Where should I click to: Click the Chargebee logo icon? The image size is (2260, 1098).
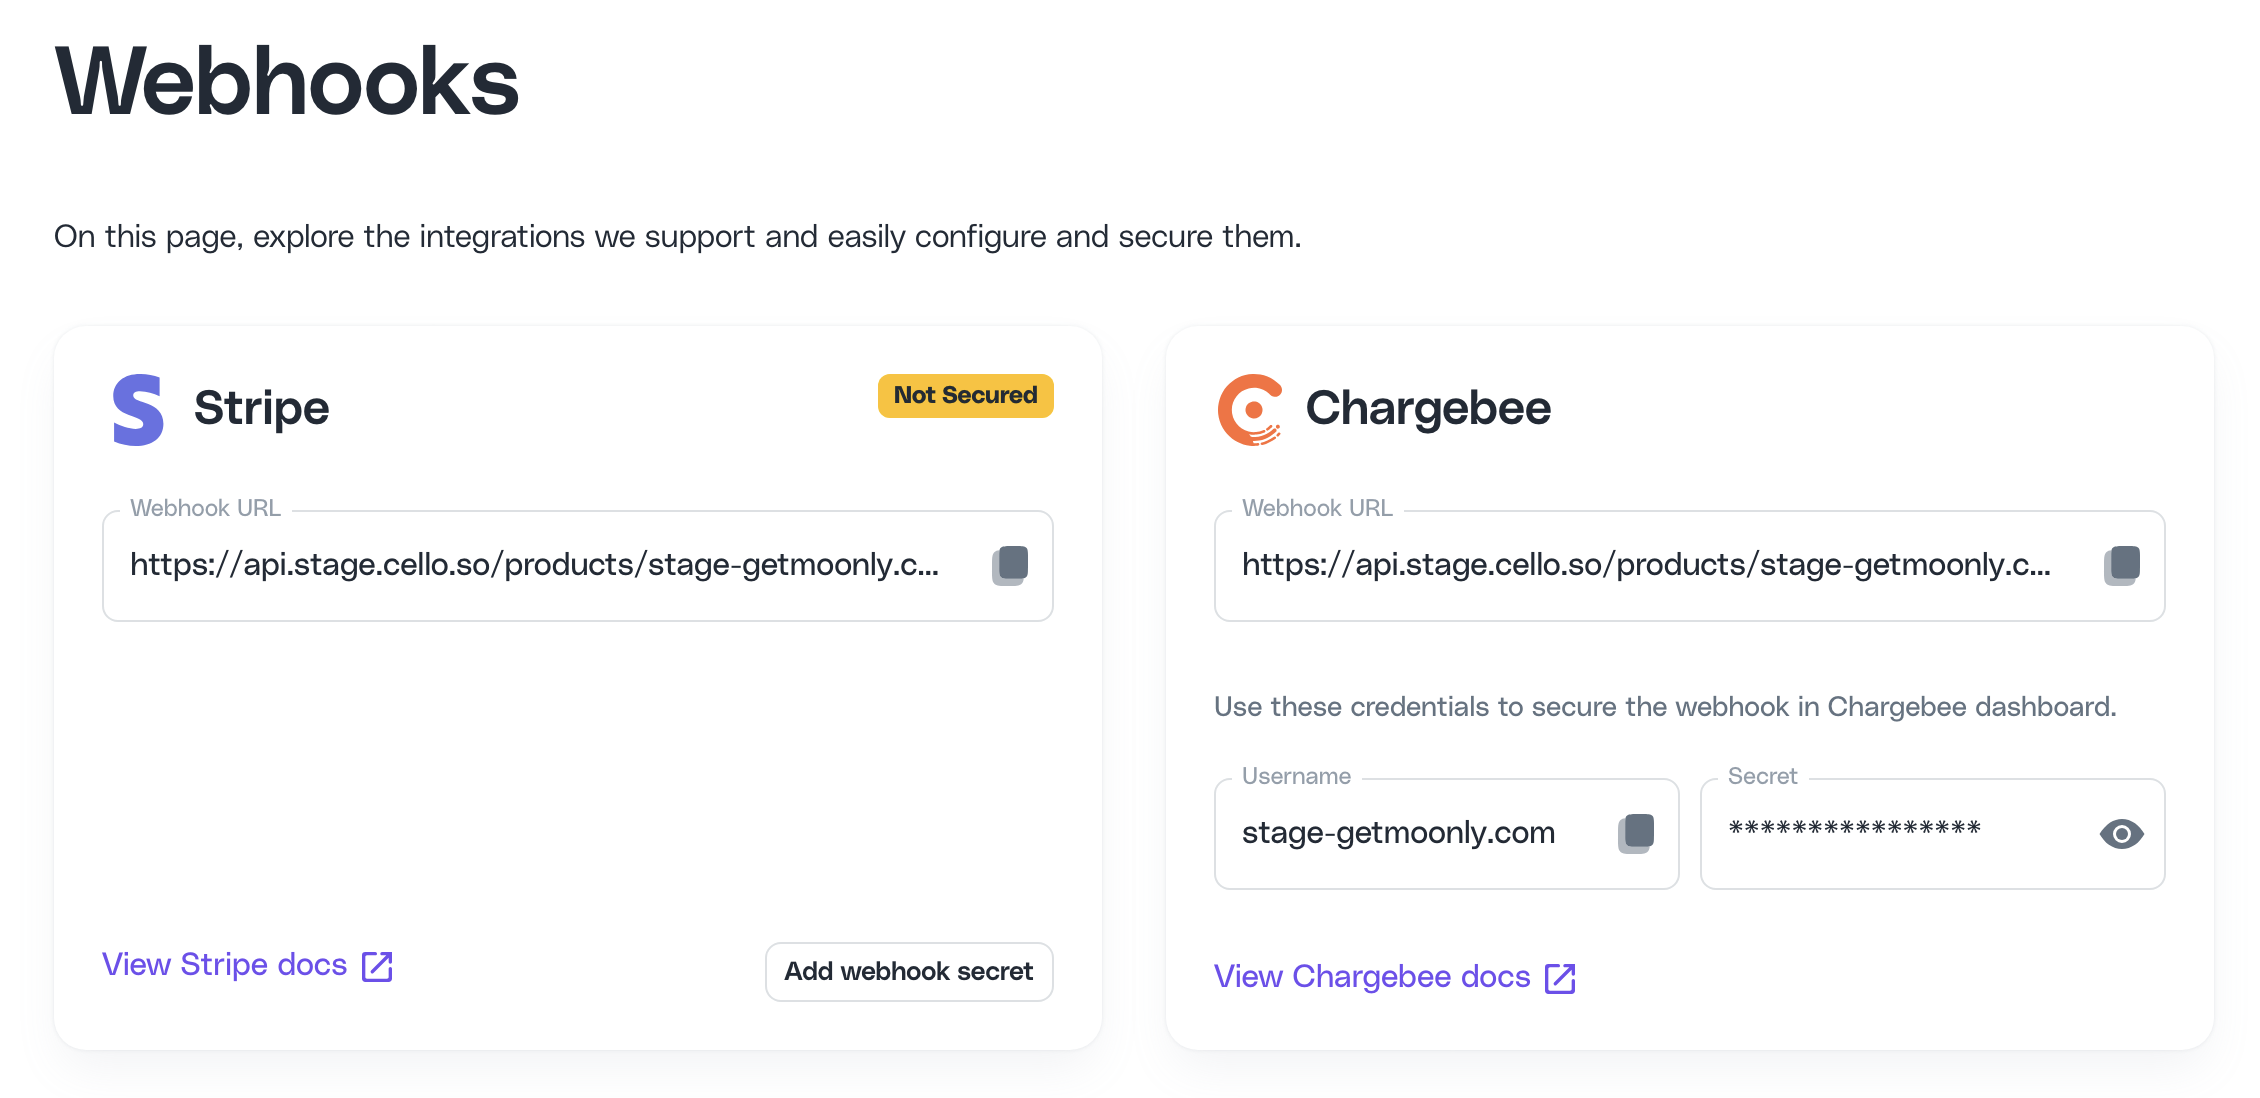(1250, 409)
